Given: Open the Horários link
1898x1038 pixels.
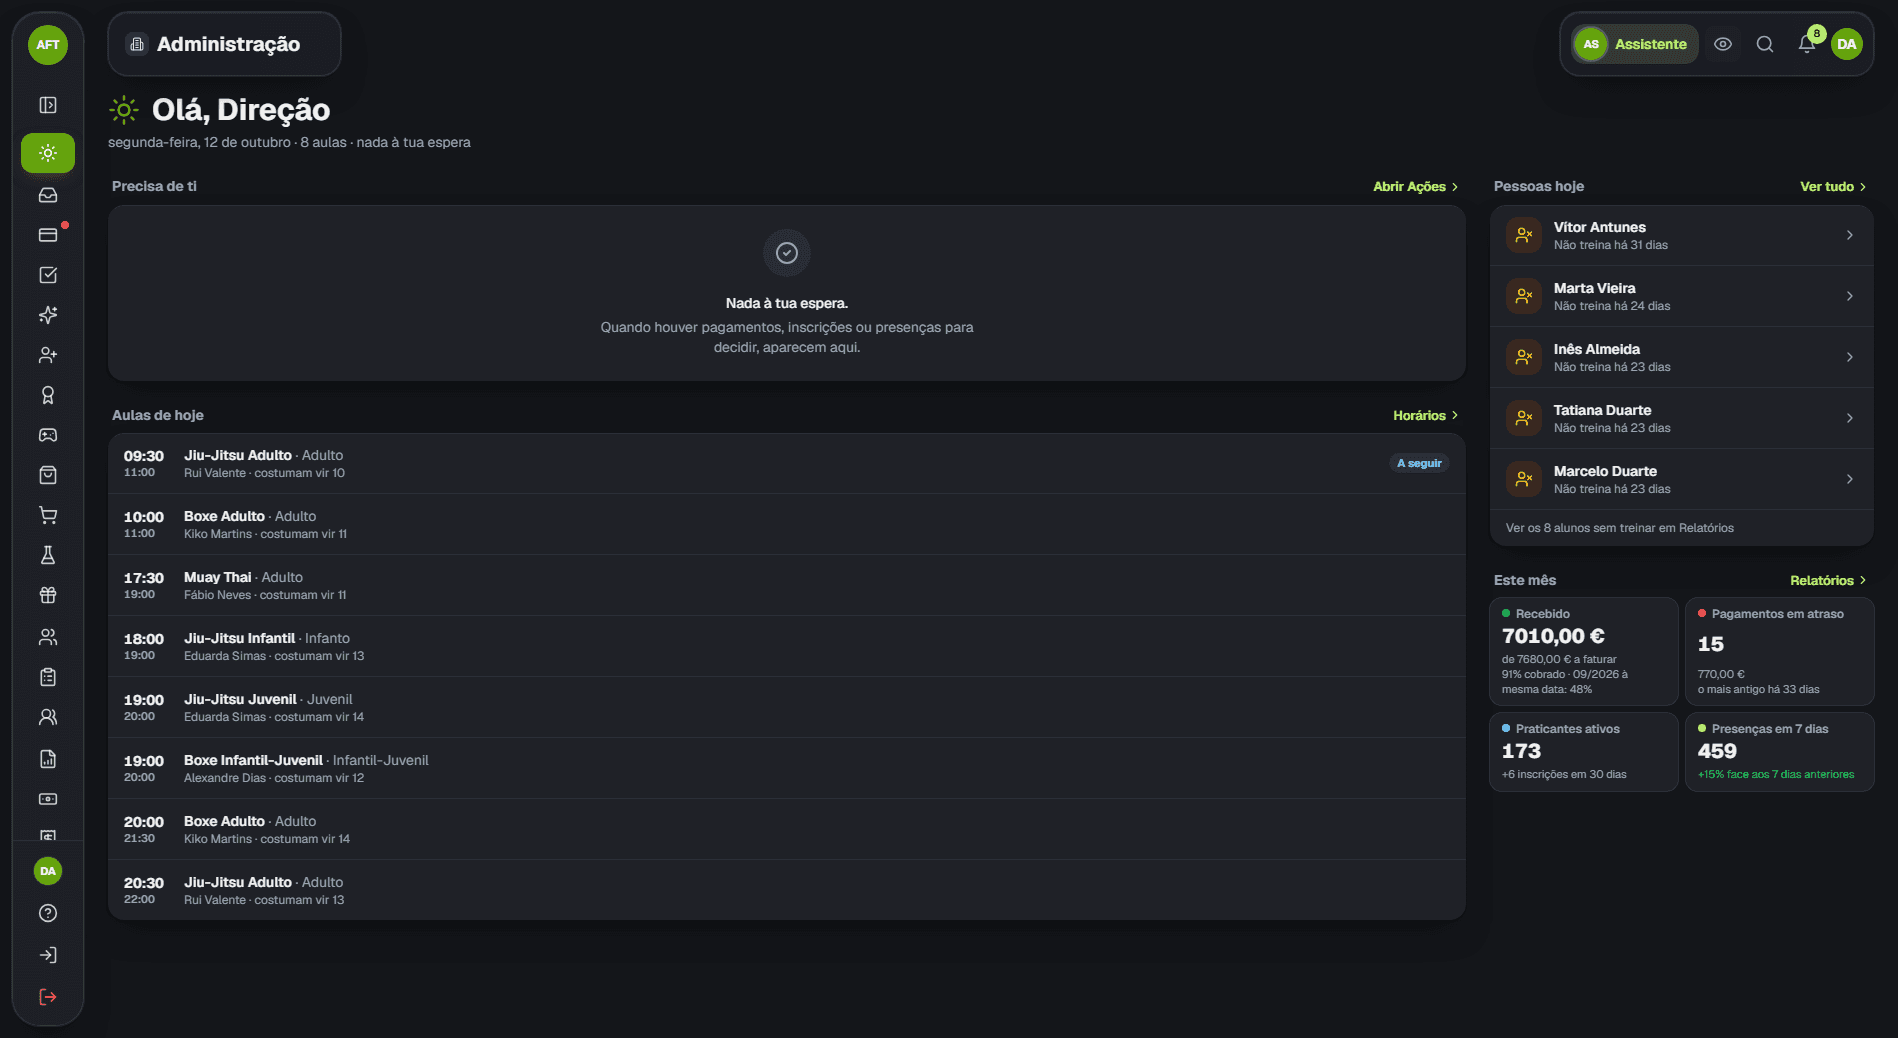Looking at the screenshot, I should (x=1425, y=415).
